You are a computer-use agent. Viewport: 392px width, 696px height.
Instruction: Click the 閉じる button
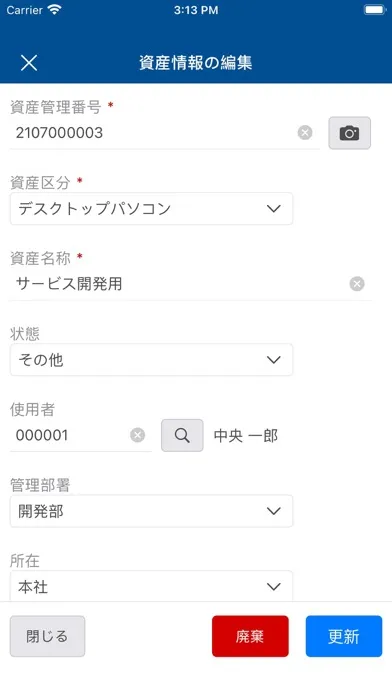(48, 636)
